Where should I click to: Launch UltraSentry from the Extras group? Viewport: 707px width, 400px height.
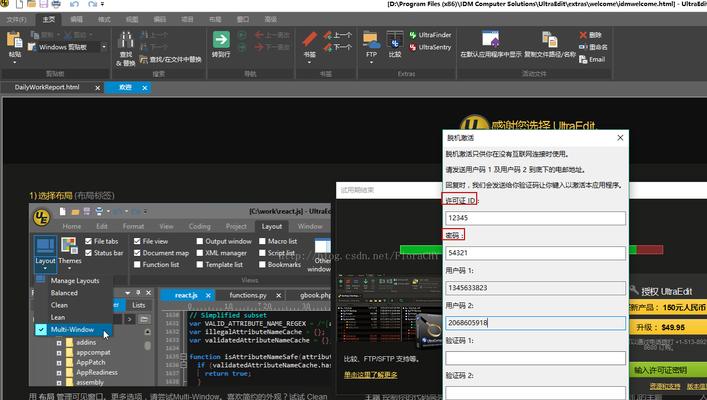(x=430, y=47)
